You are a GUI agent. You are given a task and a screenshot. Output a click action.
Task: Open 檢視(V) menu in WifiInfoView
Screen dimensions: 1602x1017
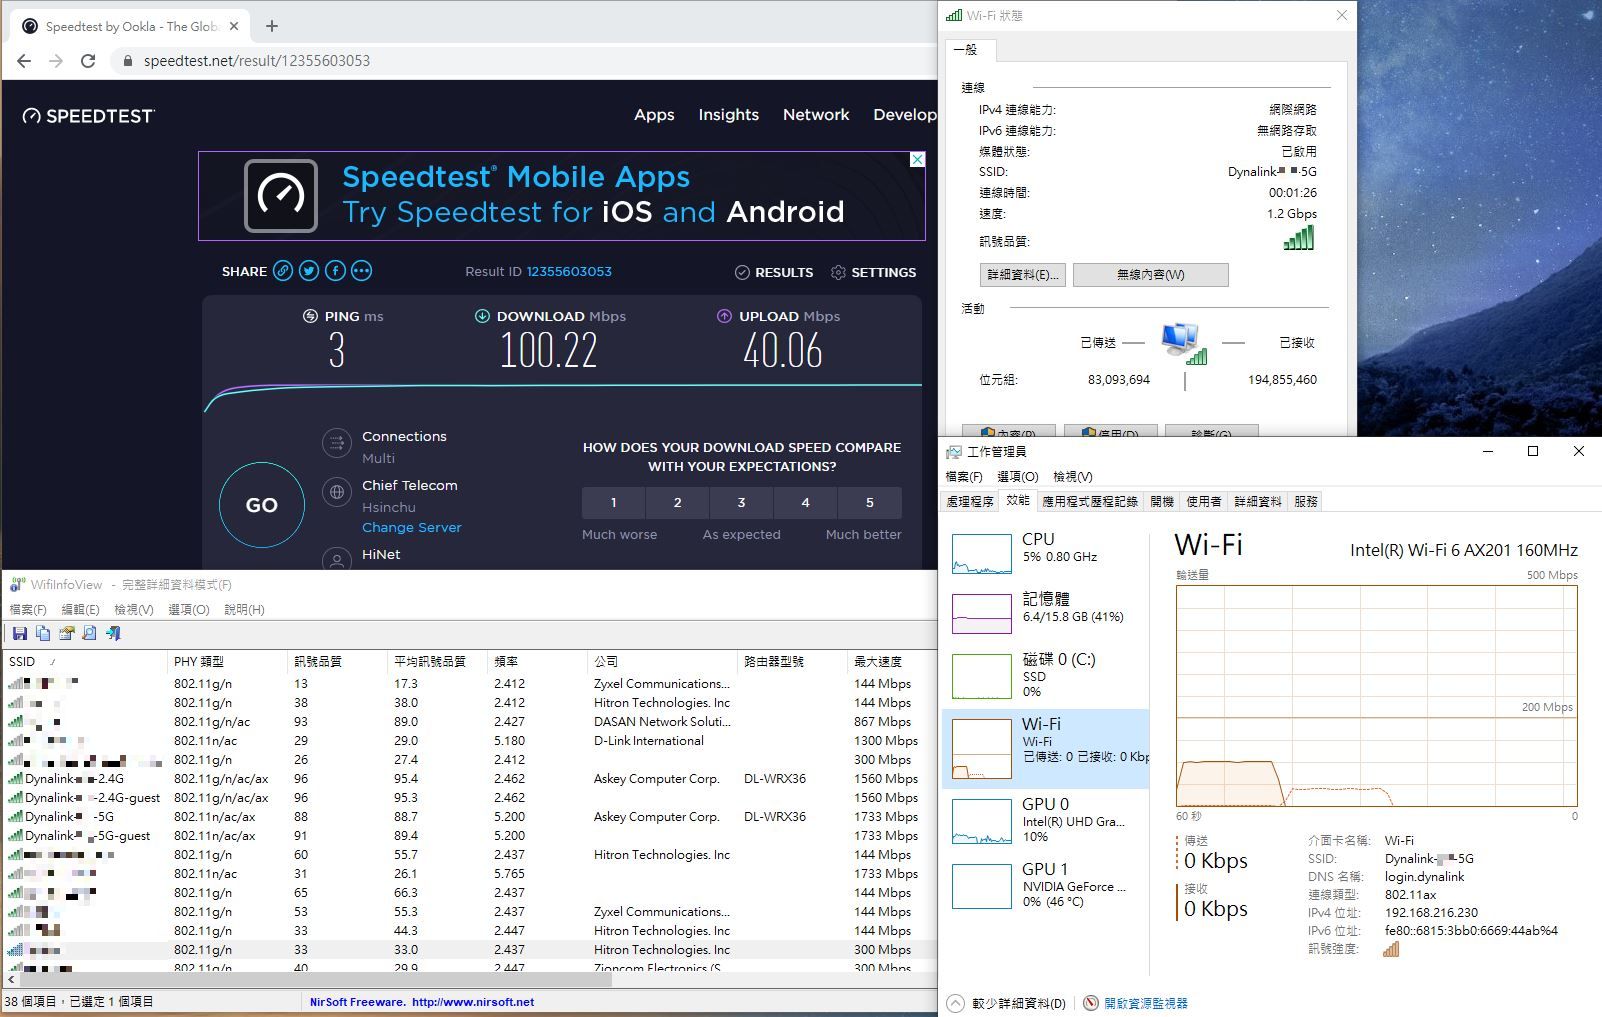point(134,609)
